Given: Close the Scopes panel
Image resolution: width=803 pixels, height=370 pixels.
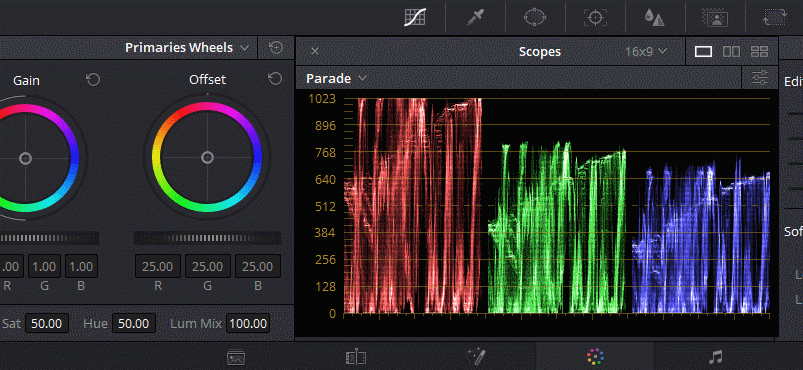Looking at the screenshot, I should point(315,51).
